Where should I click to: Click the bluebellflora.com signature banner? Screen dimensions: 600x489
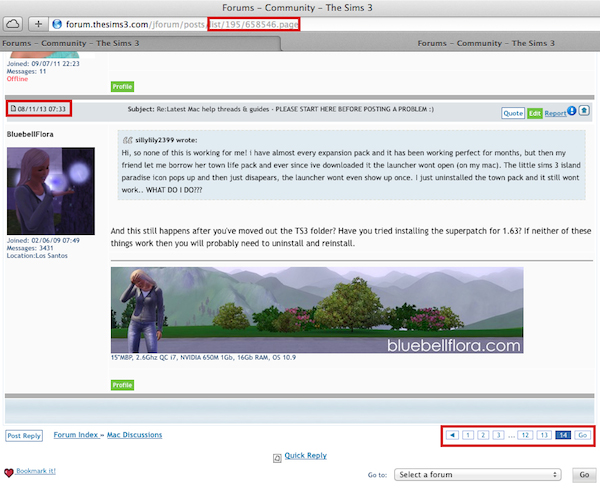pos(317,310)
